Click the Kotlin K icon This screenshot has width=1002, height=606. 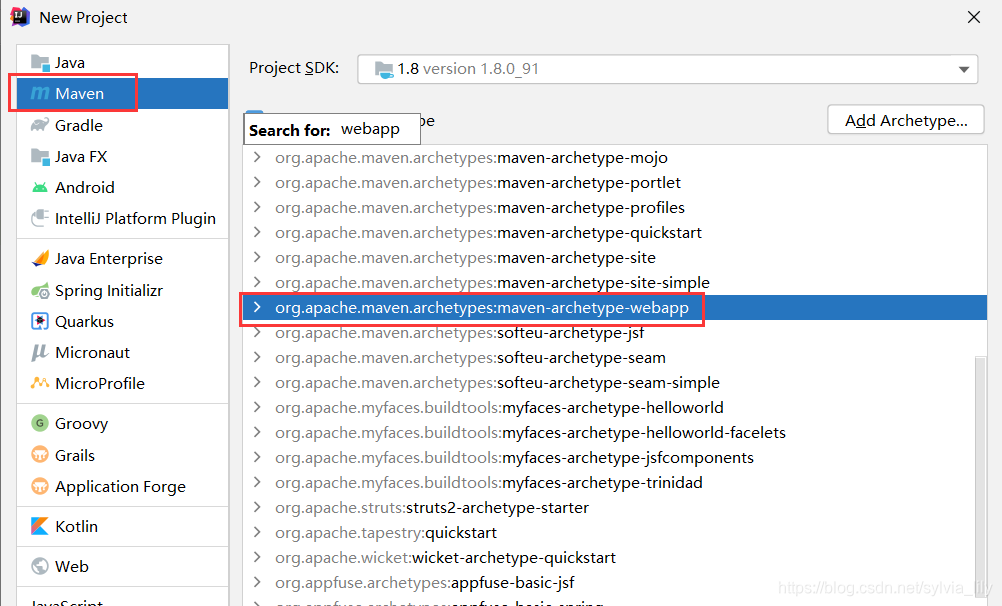click(40, 526)
